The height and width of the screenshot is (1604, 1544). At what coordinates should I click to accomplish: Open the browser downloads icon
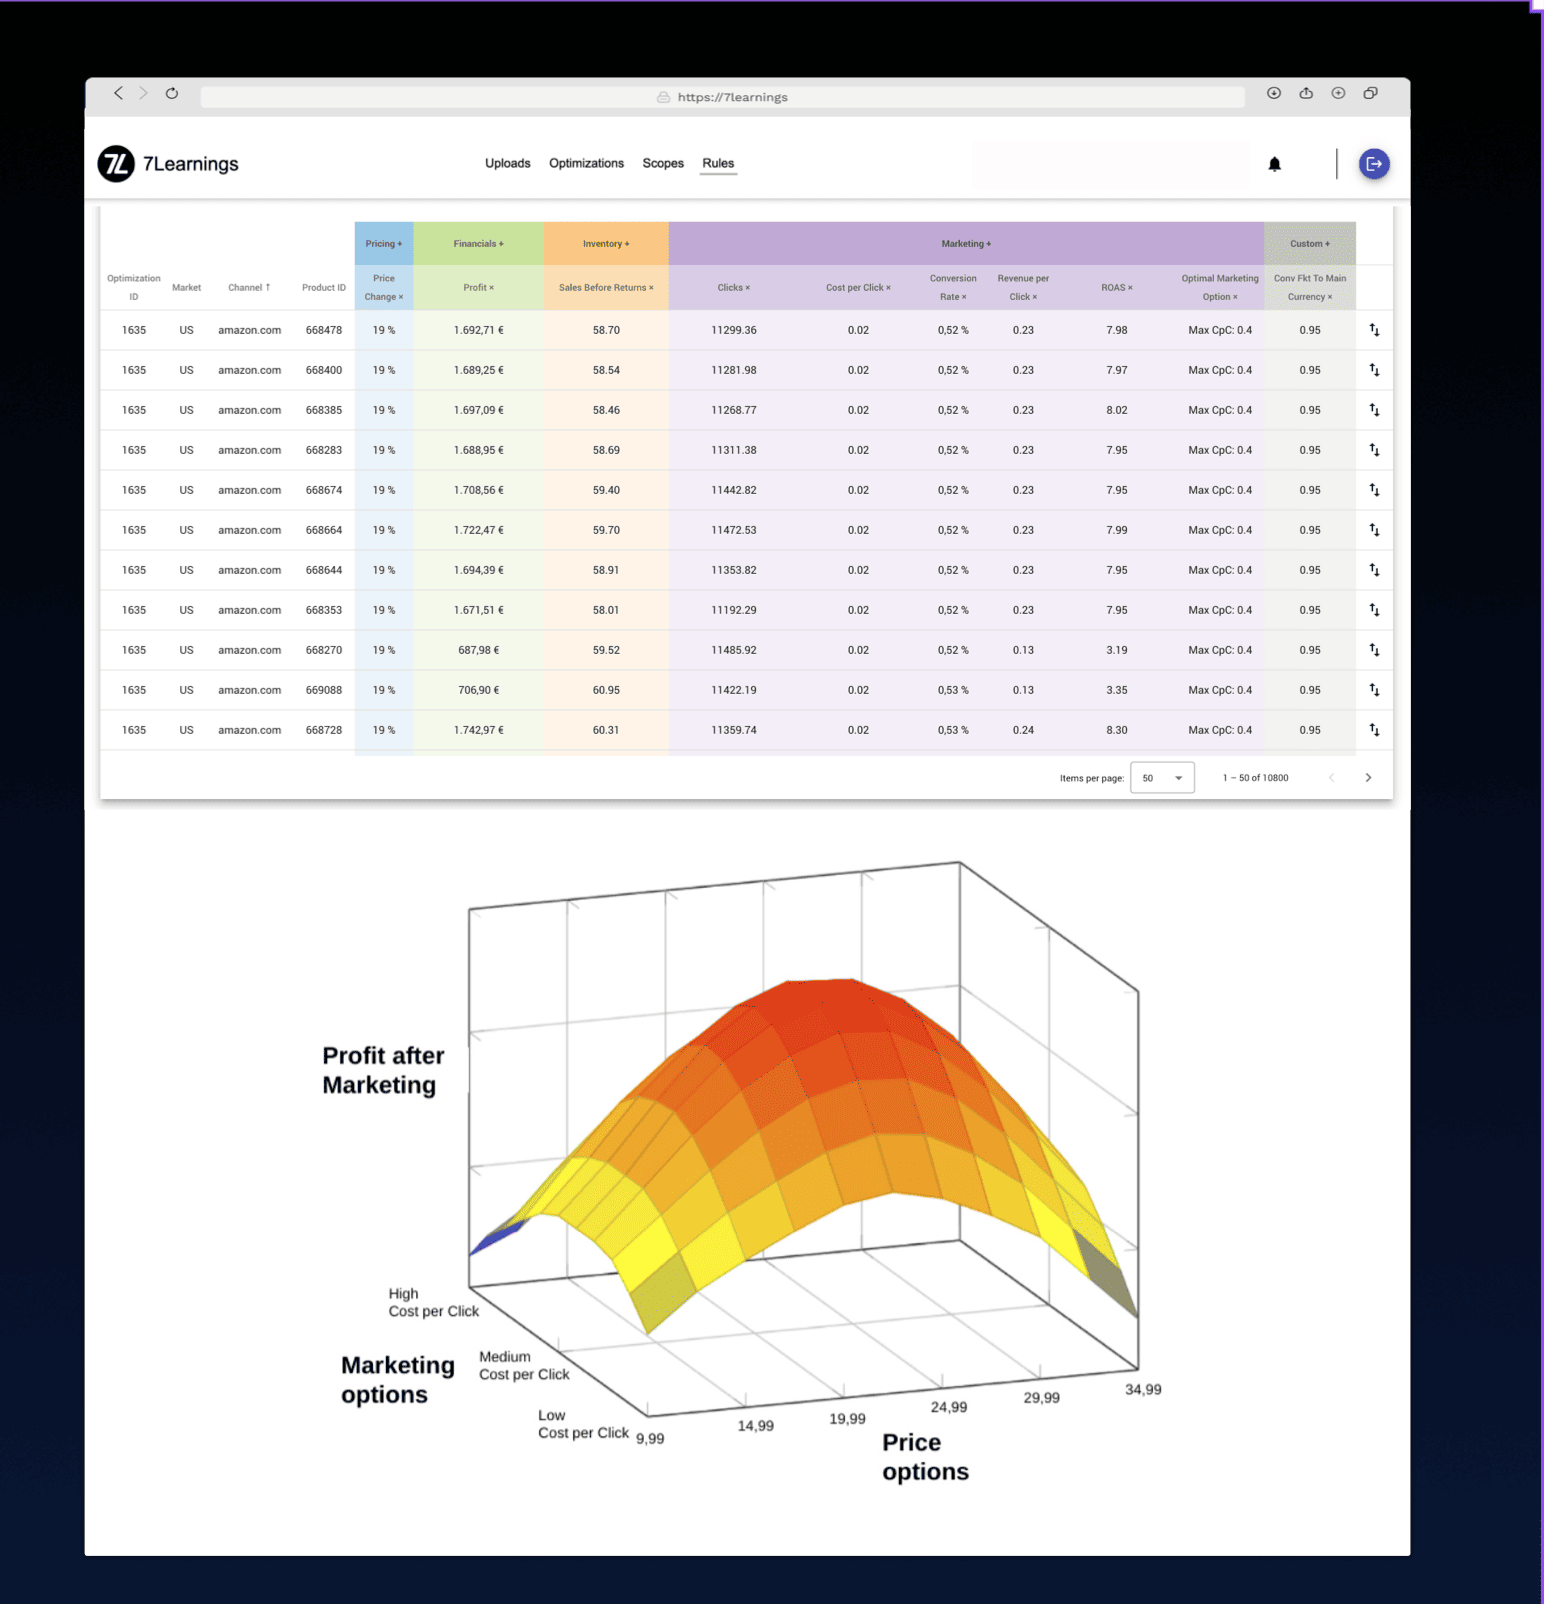[x=1274, y=93]
